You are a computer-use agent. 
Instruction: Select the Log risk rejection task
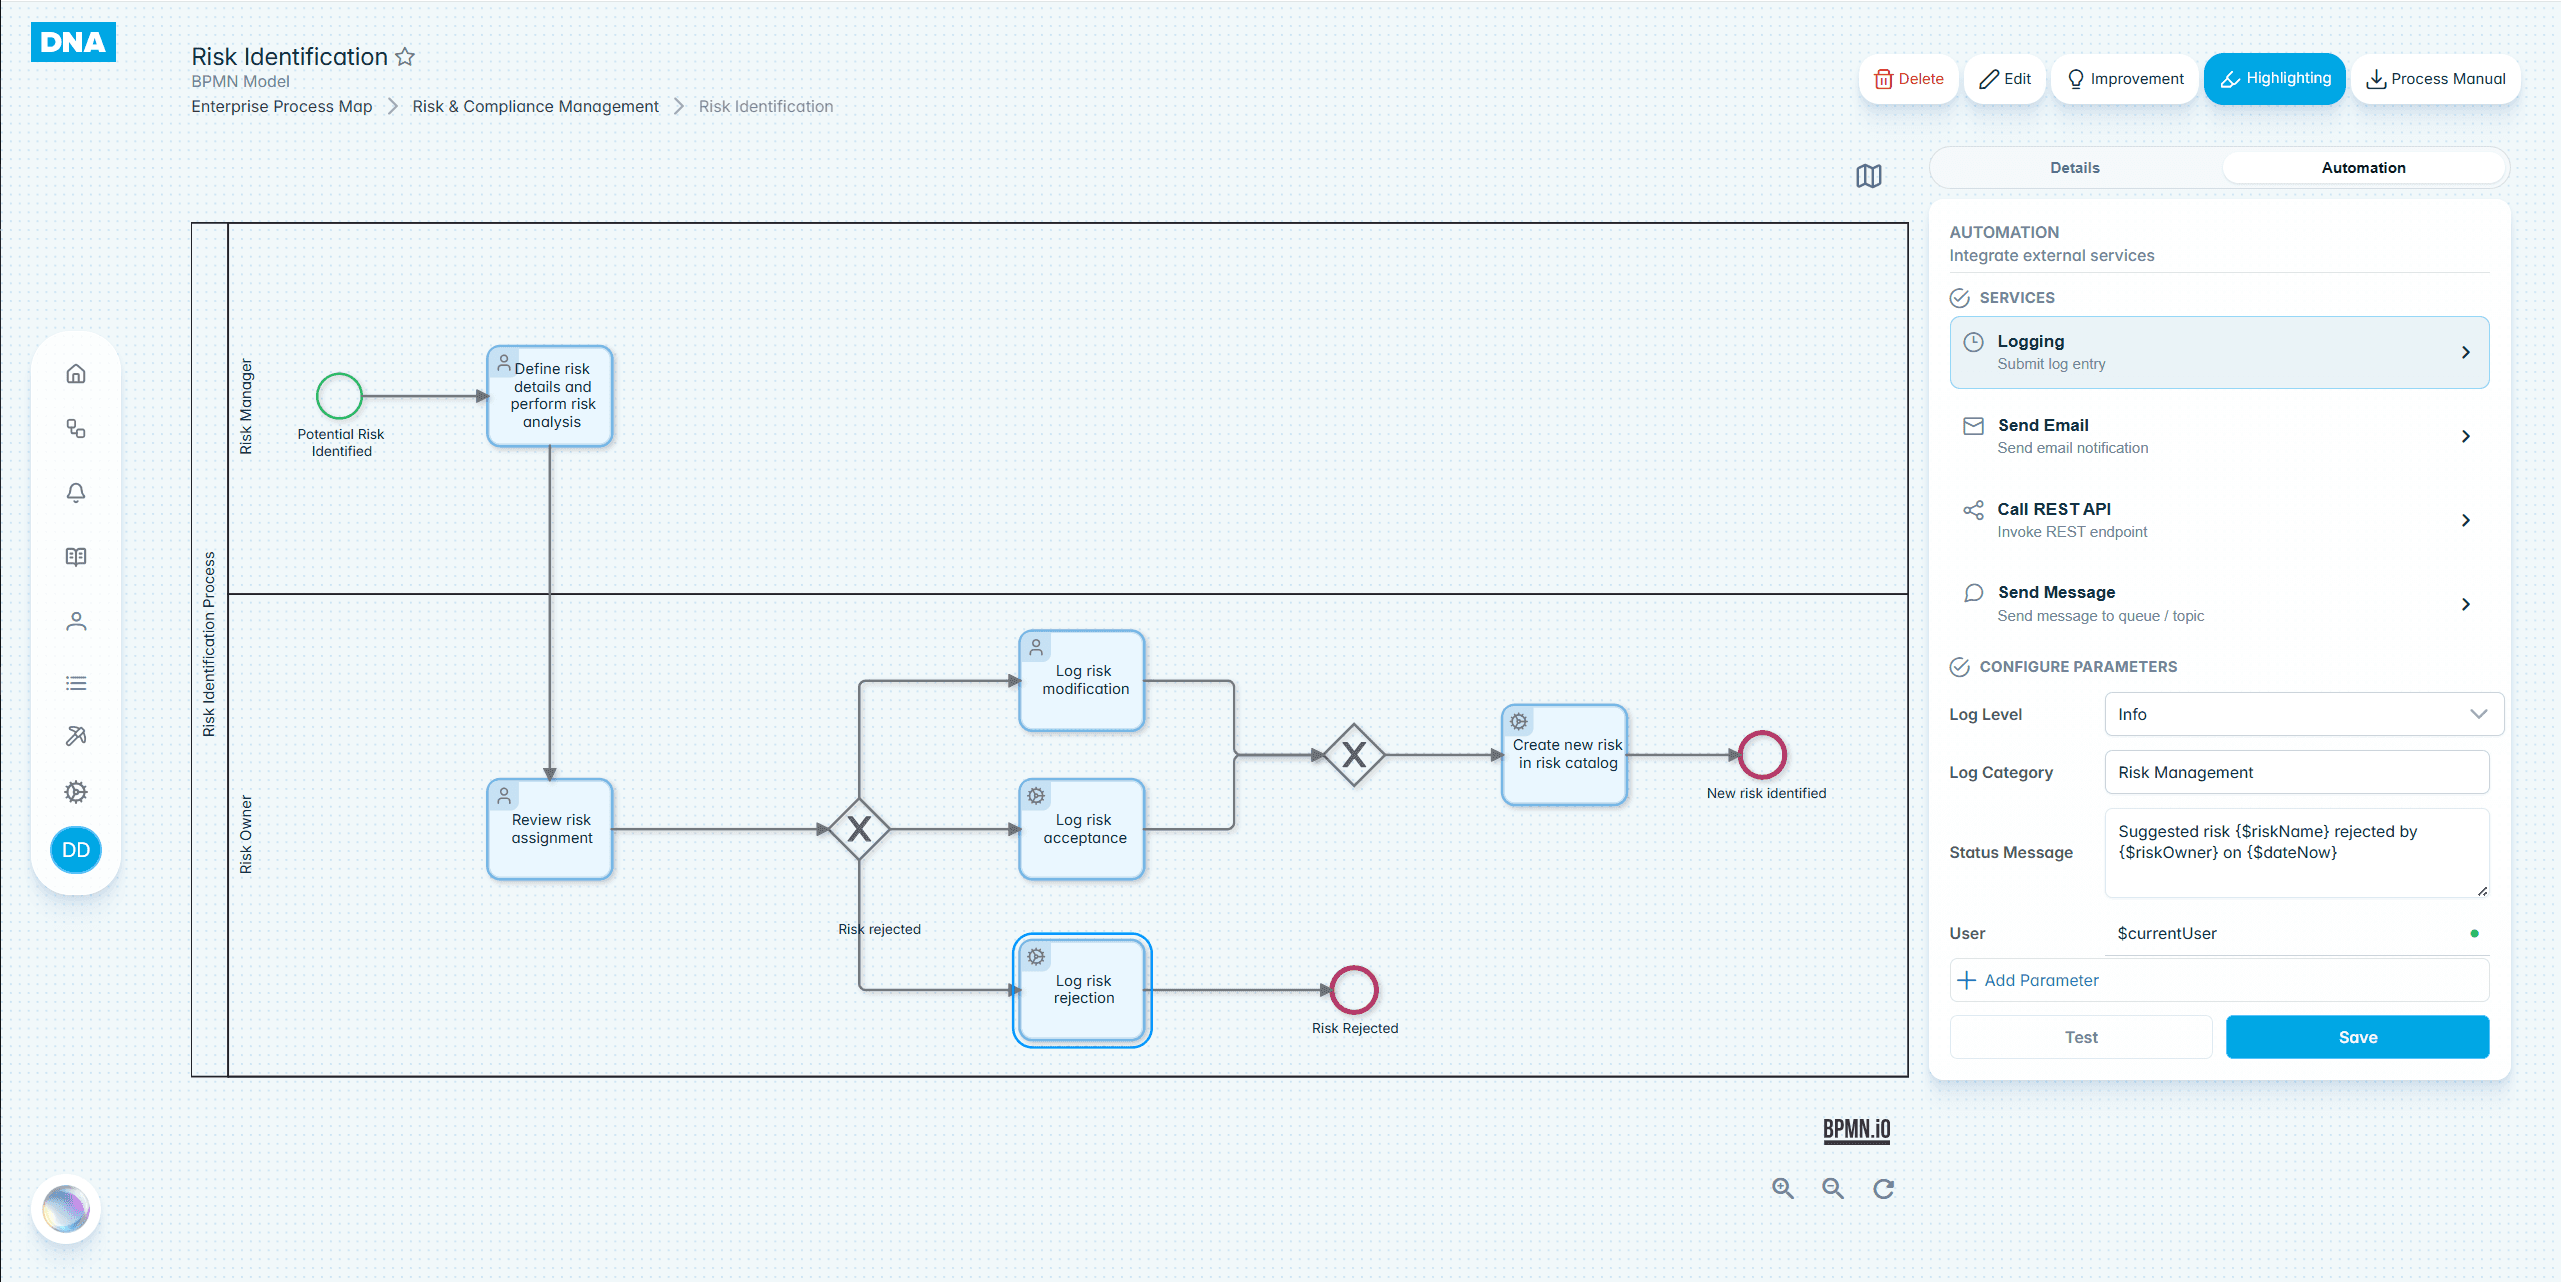[1082, 990]
